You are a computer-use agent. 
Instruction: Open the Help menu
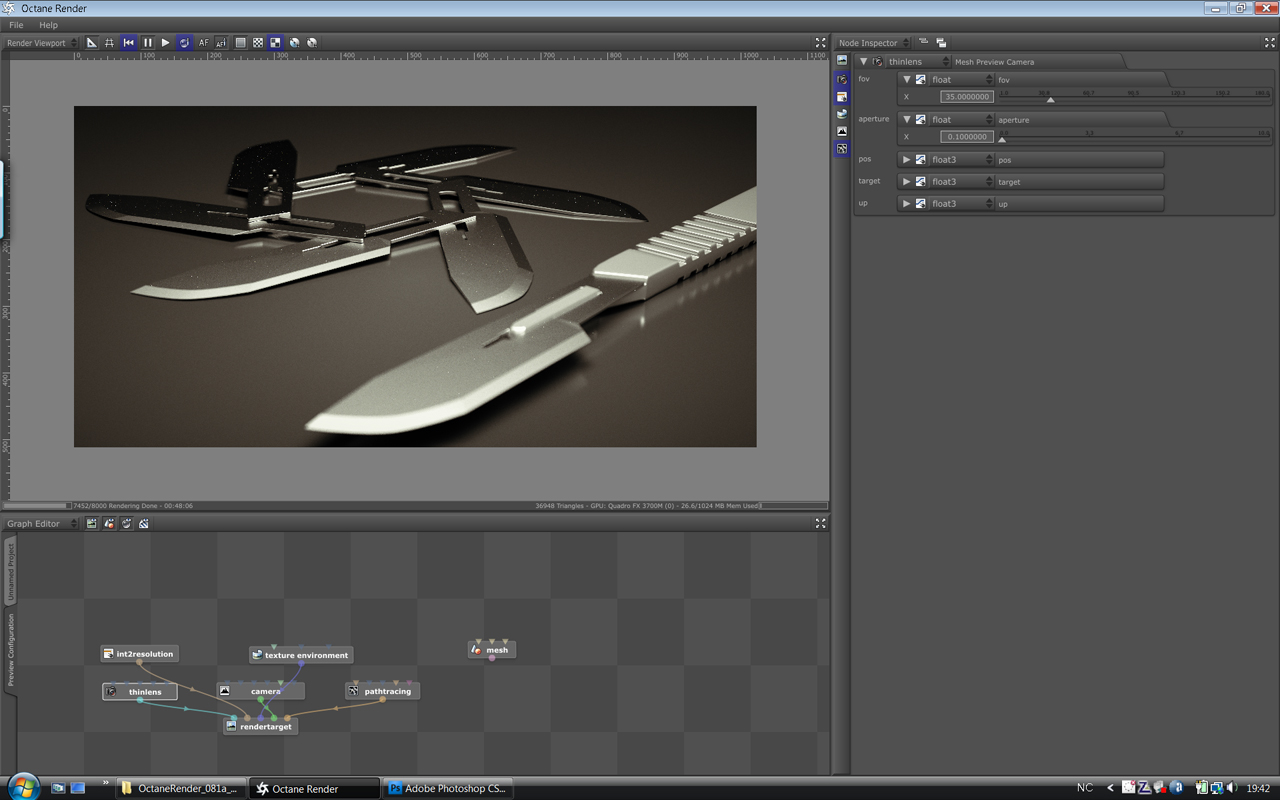click(48, 25)
